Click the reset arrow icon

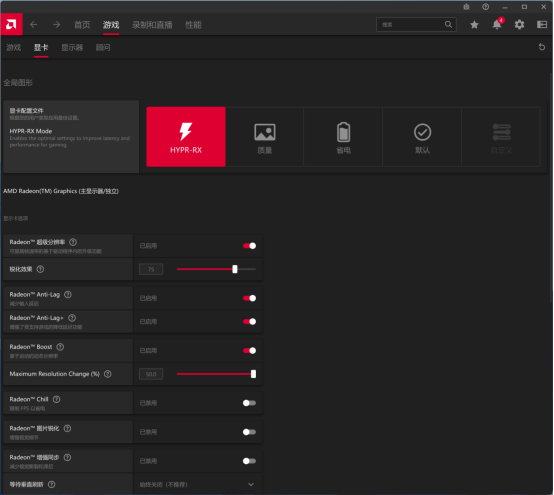click(542, 47)
